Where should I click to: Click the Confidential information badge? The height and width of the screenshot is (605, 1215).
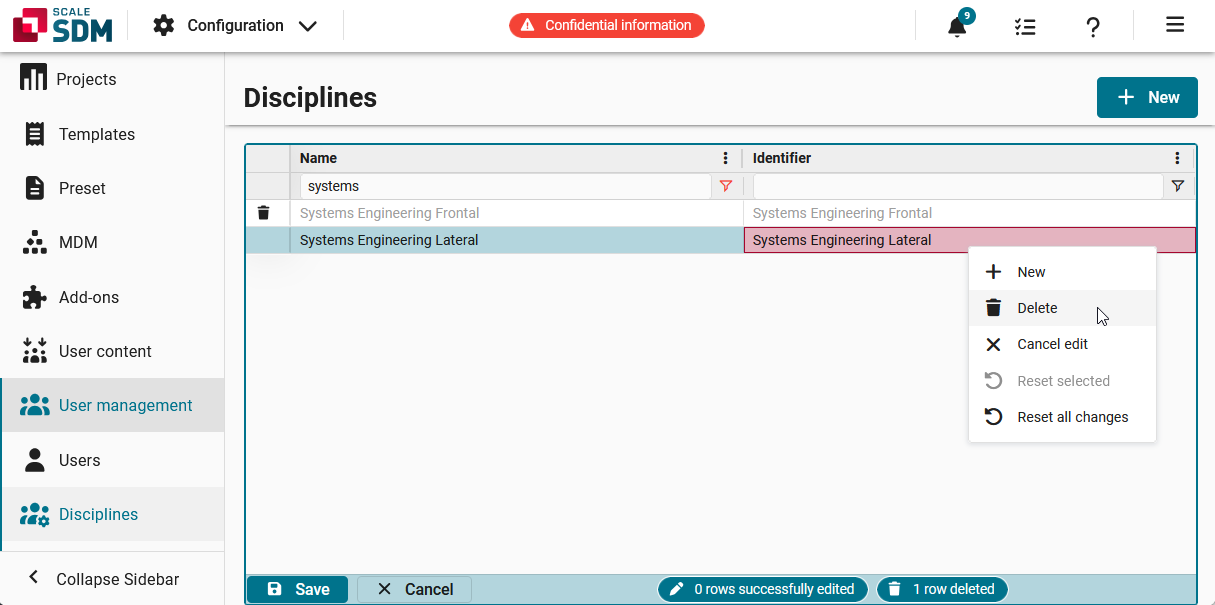607,25
